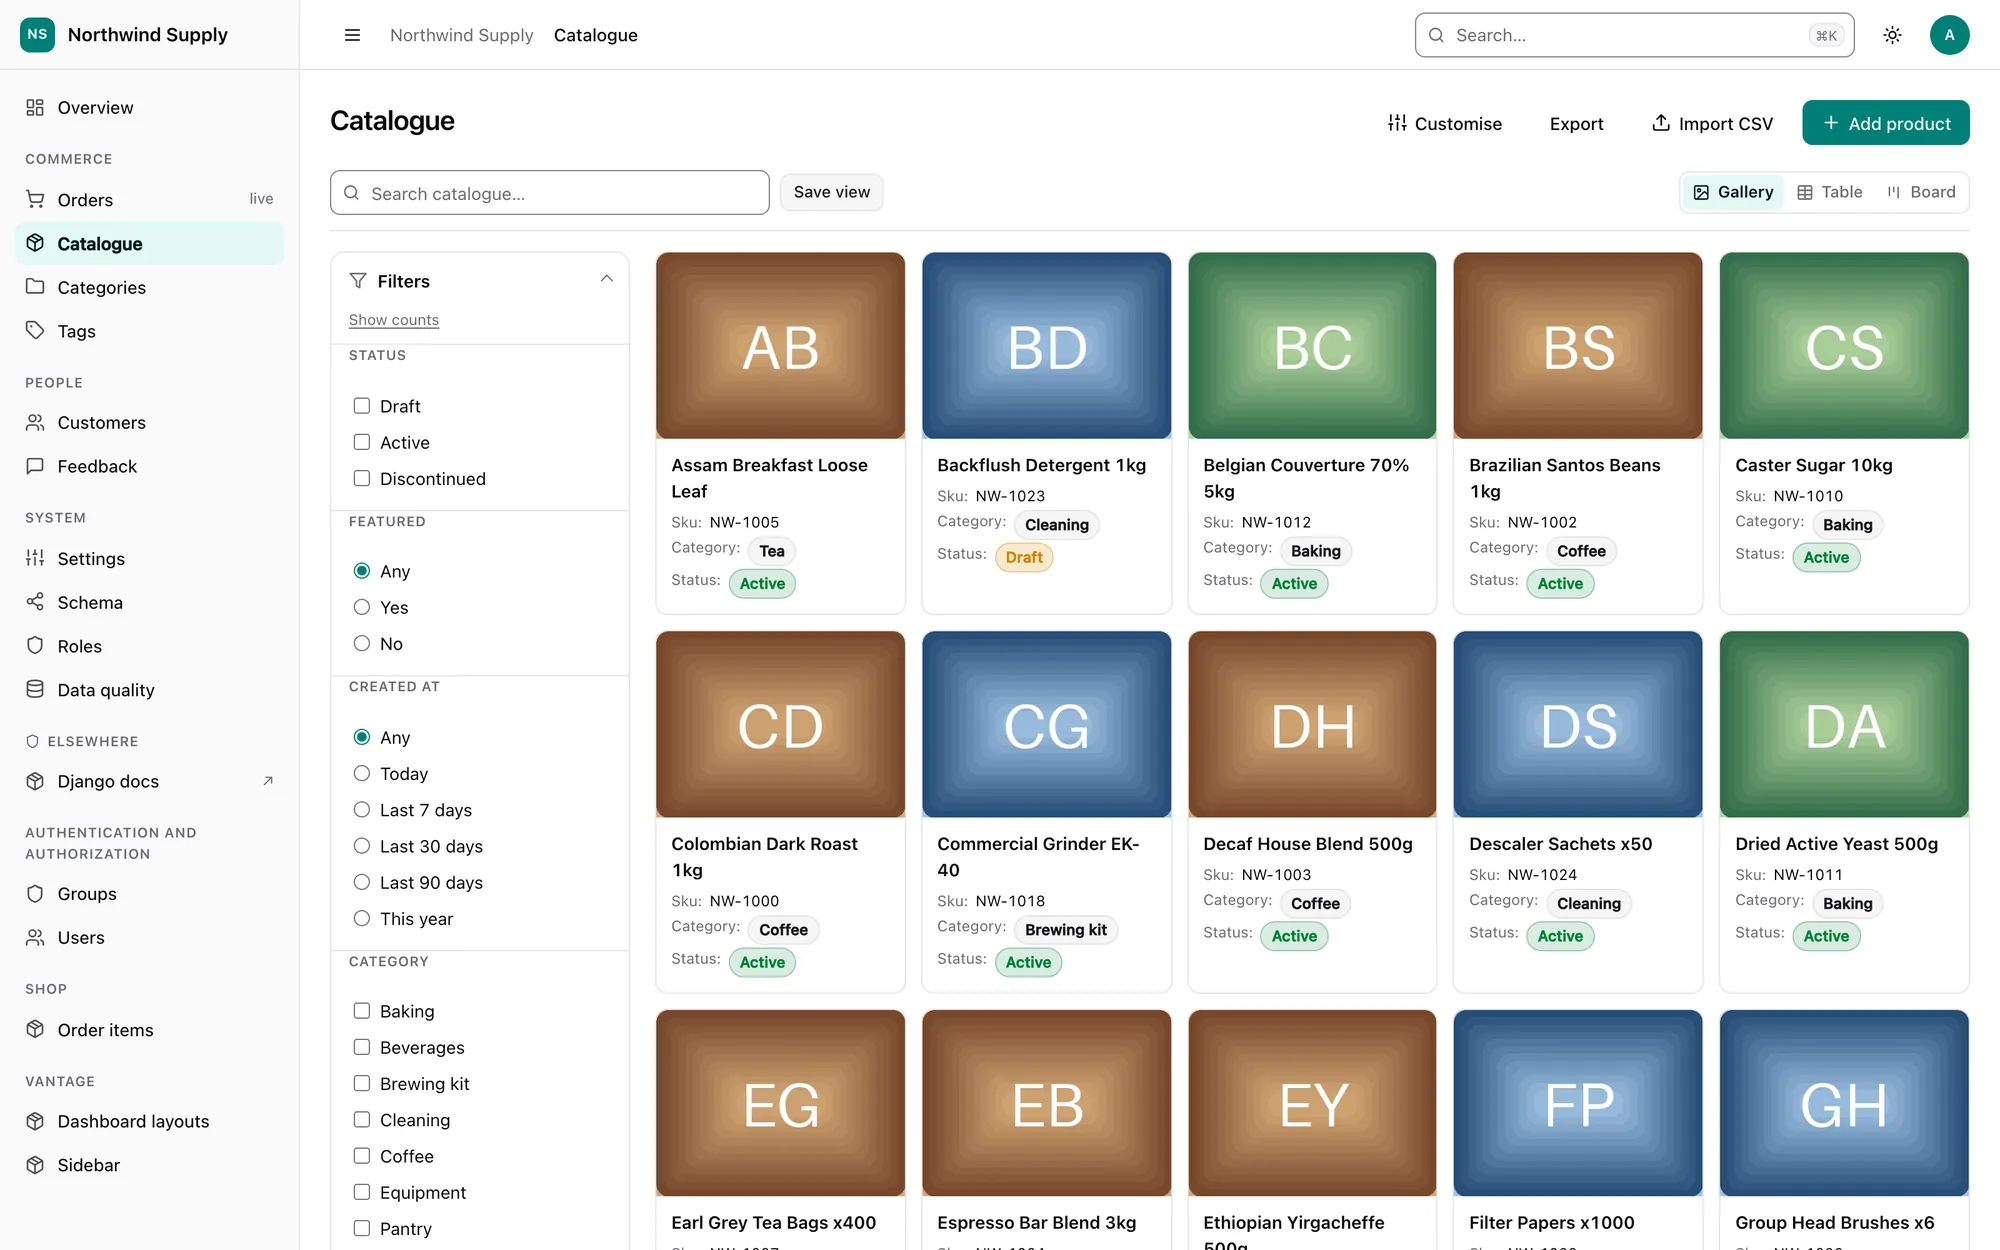Click the Groups shield icon
Image resolution: width=2000 pixels, height=1250 pixels.
[x=35, y=893]
